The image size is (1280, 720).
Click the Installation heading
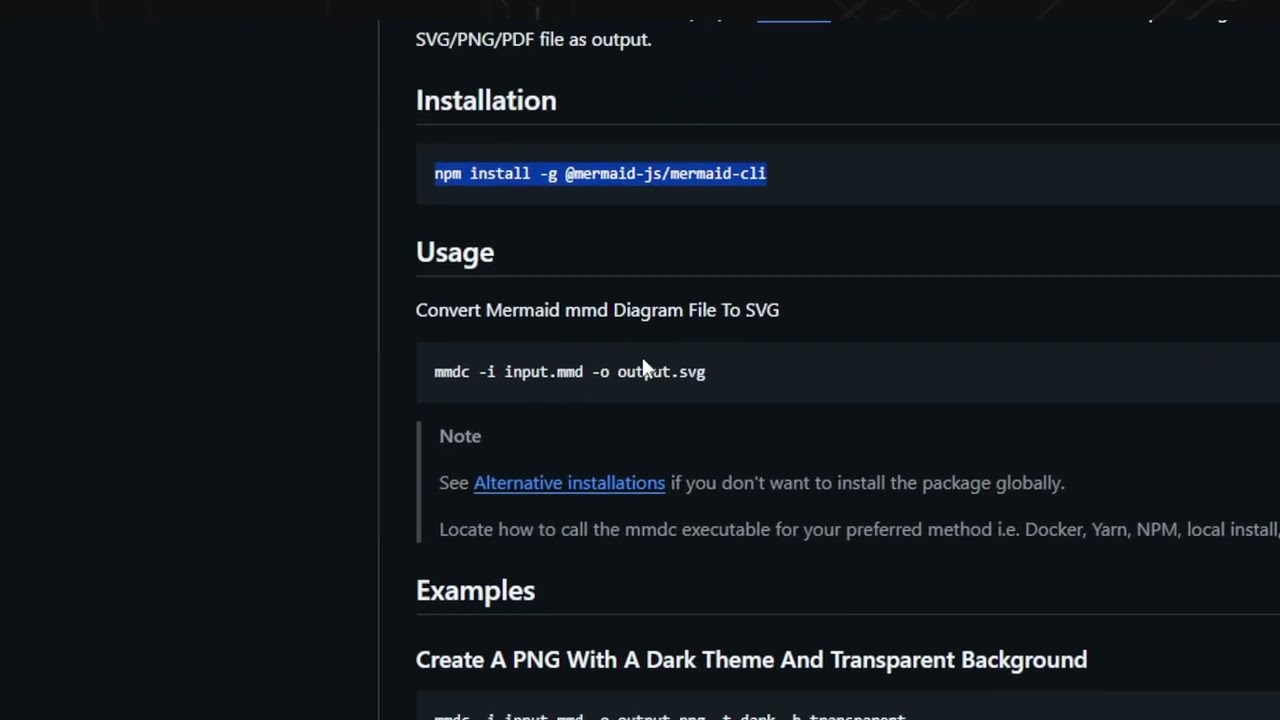486,101
